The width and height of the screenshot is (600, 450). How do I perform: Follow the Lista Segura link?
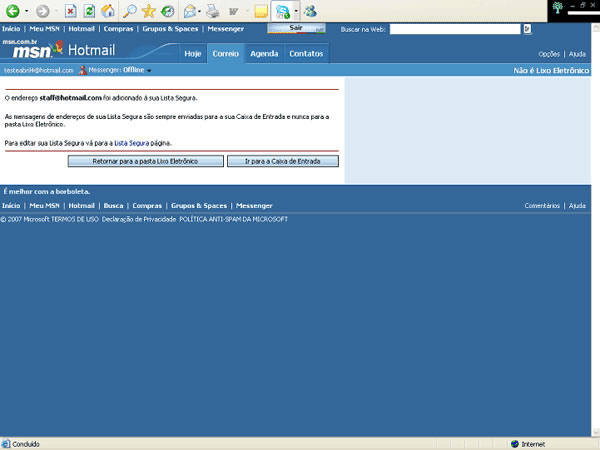click(133, 144)
